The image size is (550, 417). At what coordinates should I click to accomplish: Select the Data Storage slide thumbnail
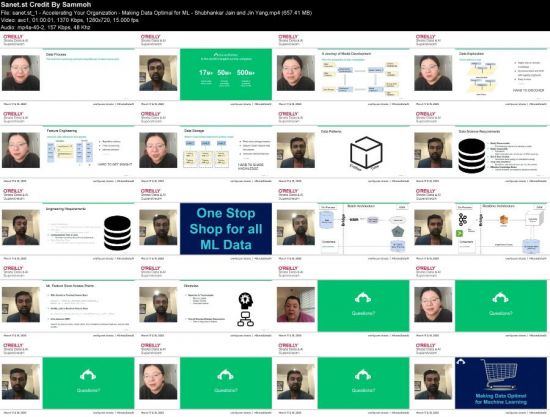[x=226, y=152]
